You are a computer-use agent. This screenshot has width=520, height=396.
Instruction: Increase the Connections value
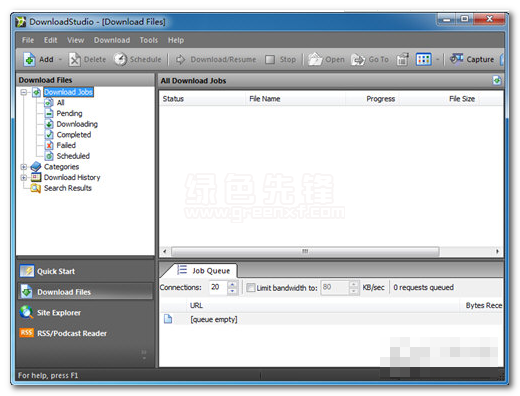232,284
